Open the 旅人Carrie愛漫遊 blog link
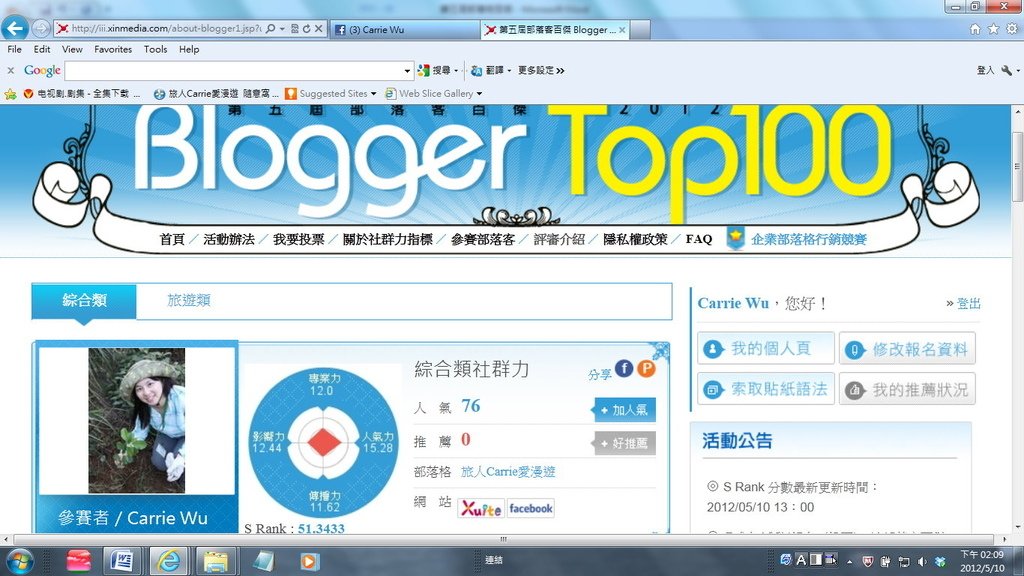The image size is (1024, 576). pyautogui.click(x=508, y=472)
